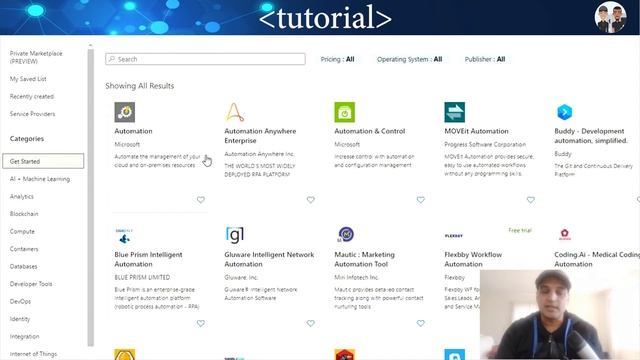Open the Automation title link

[133, 131]
